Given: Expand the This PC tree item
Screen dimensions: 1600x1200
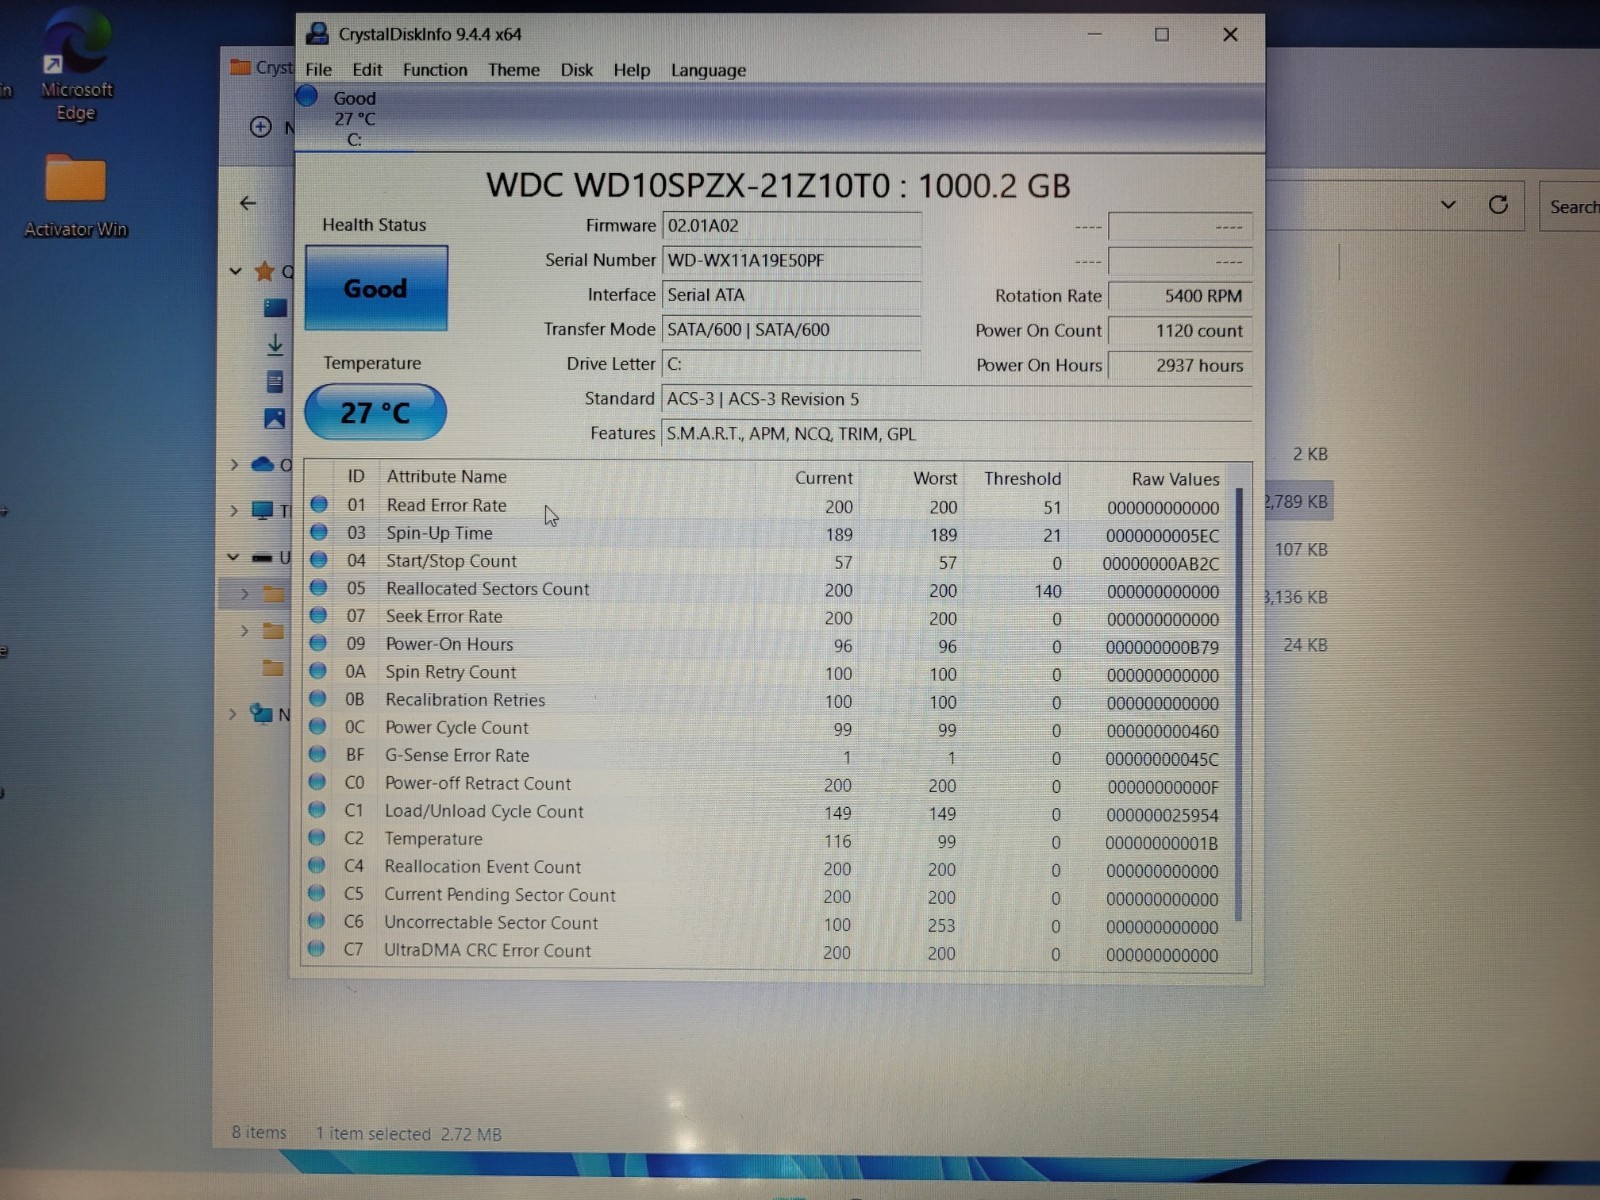Looking at the screenshot, I should tap(234, 511).
